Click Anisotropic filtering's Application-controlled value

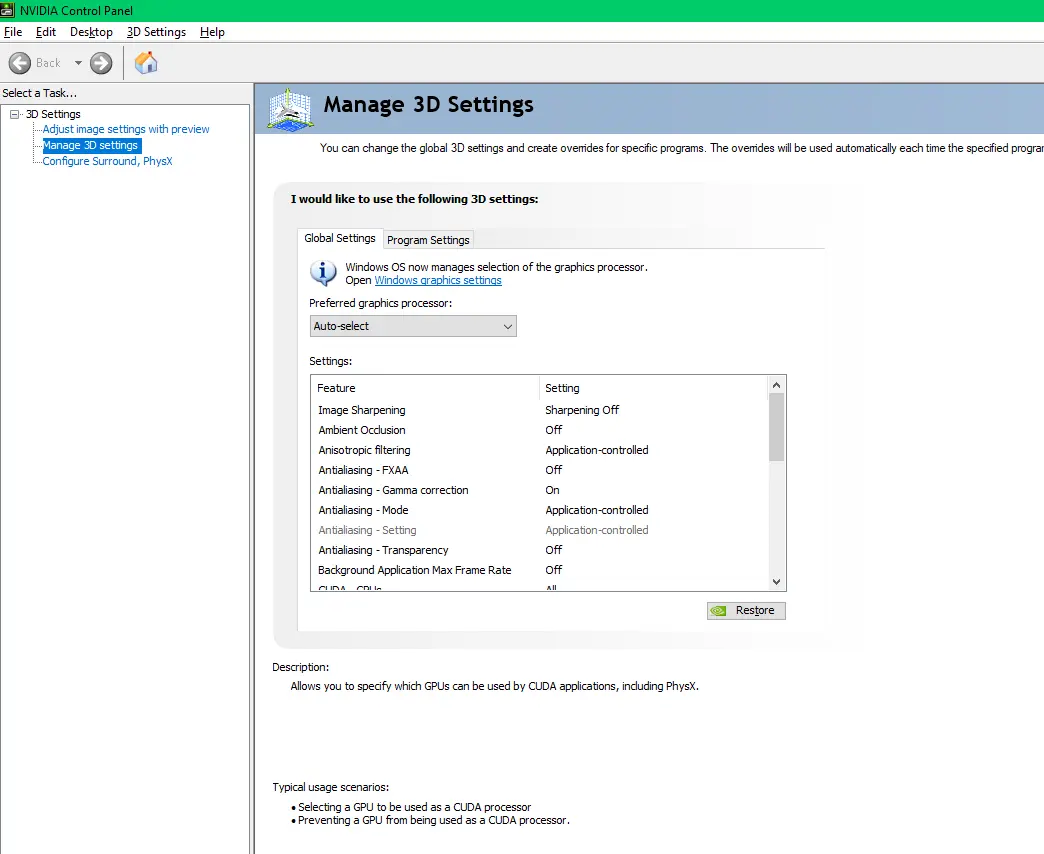[x=597, y=450]
